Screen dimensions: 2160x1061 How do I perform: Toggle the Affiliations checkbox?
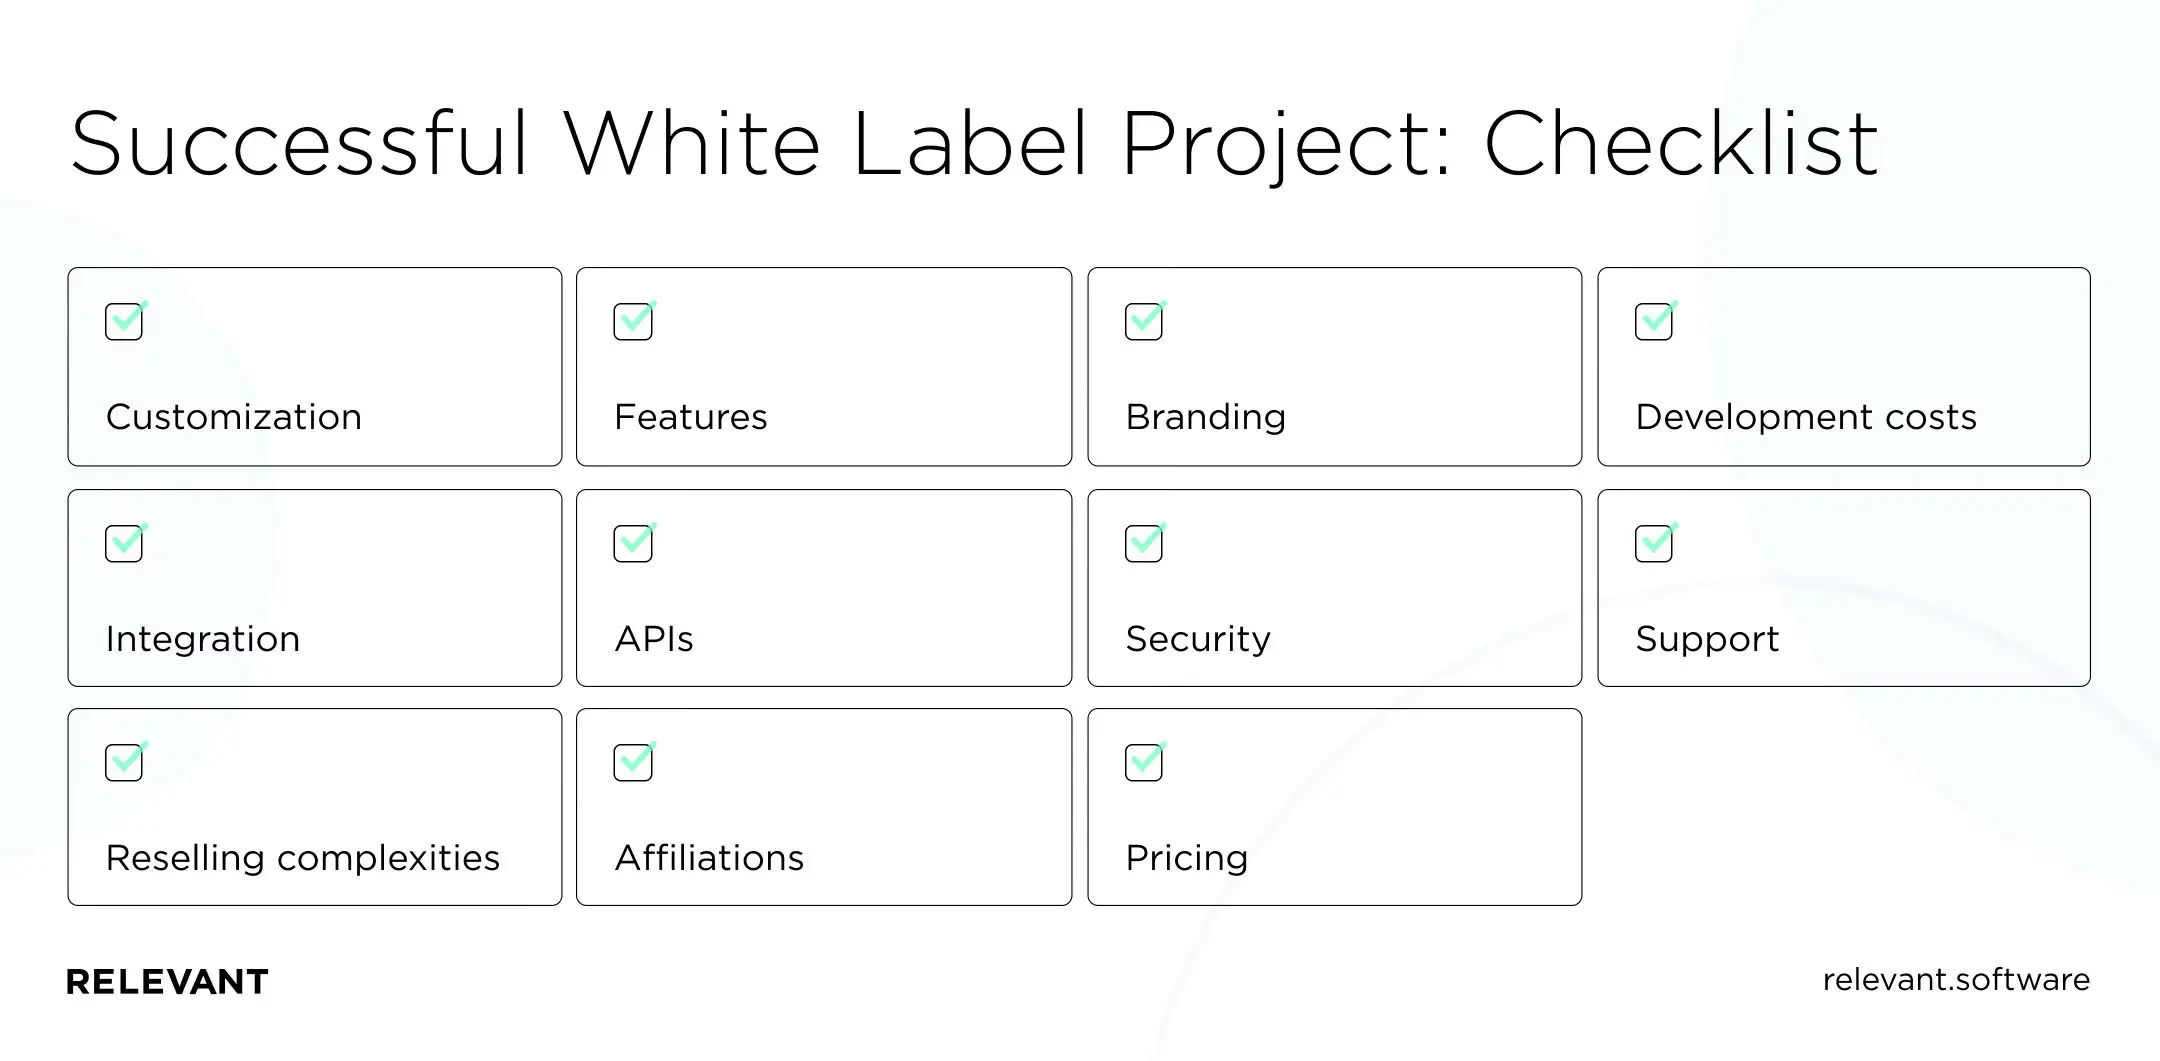click(x=633, y=763)
